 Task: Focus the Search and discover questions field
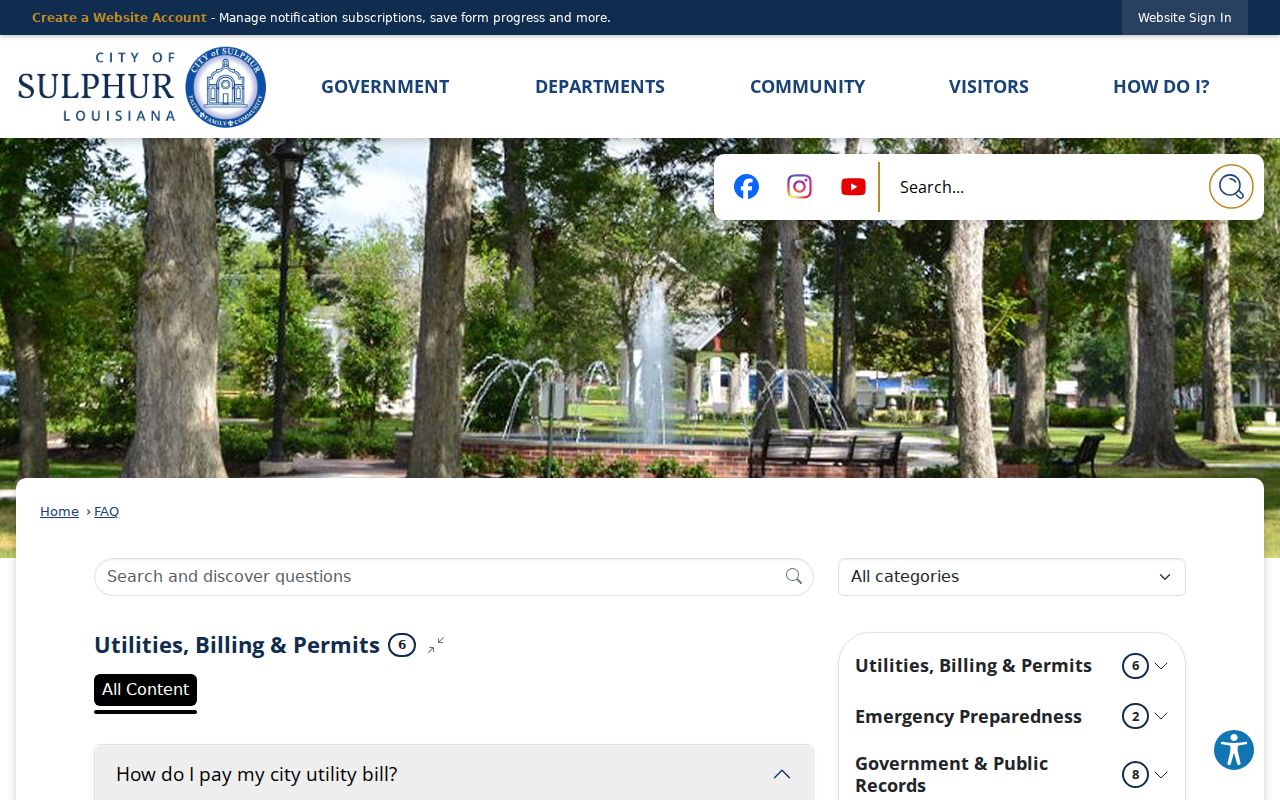454,577
